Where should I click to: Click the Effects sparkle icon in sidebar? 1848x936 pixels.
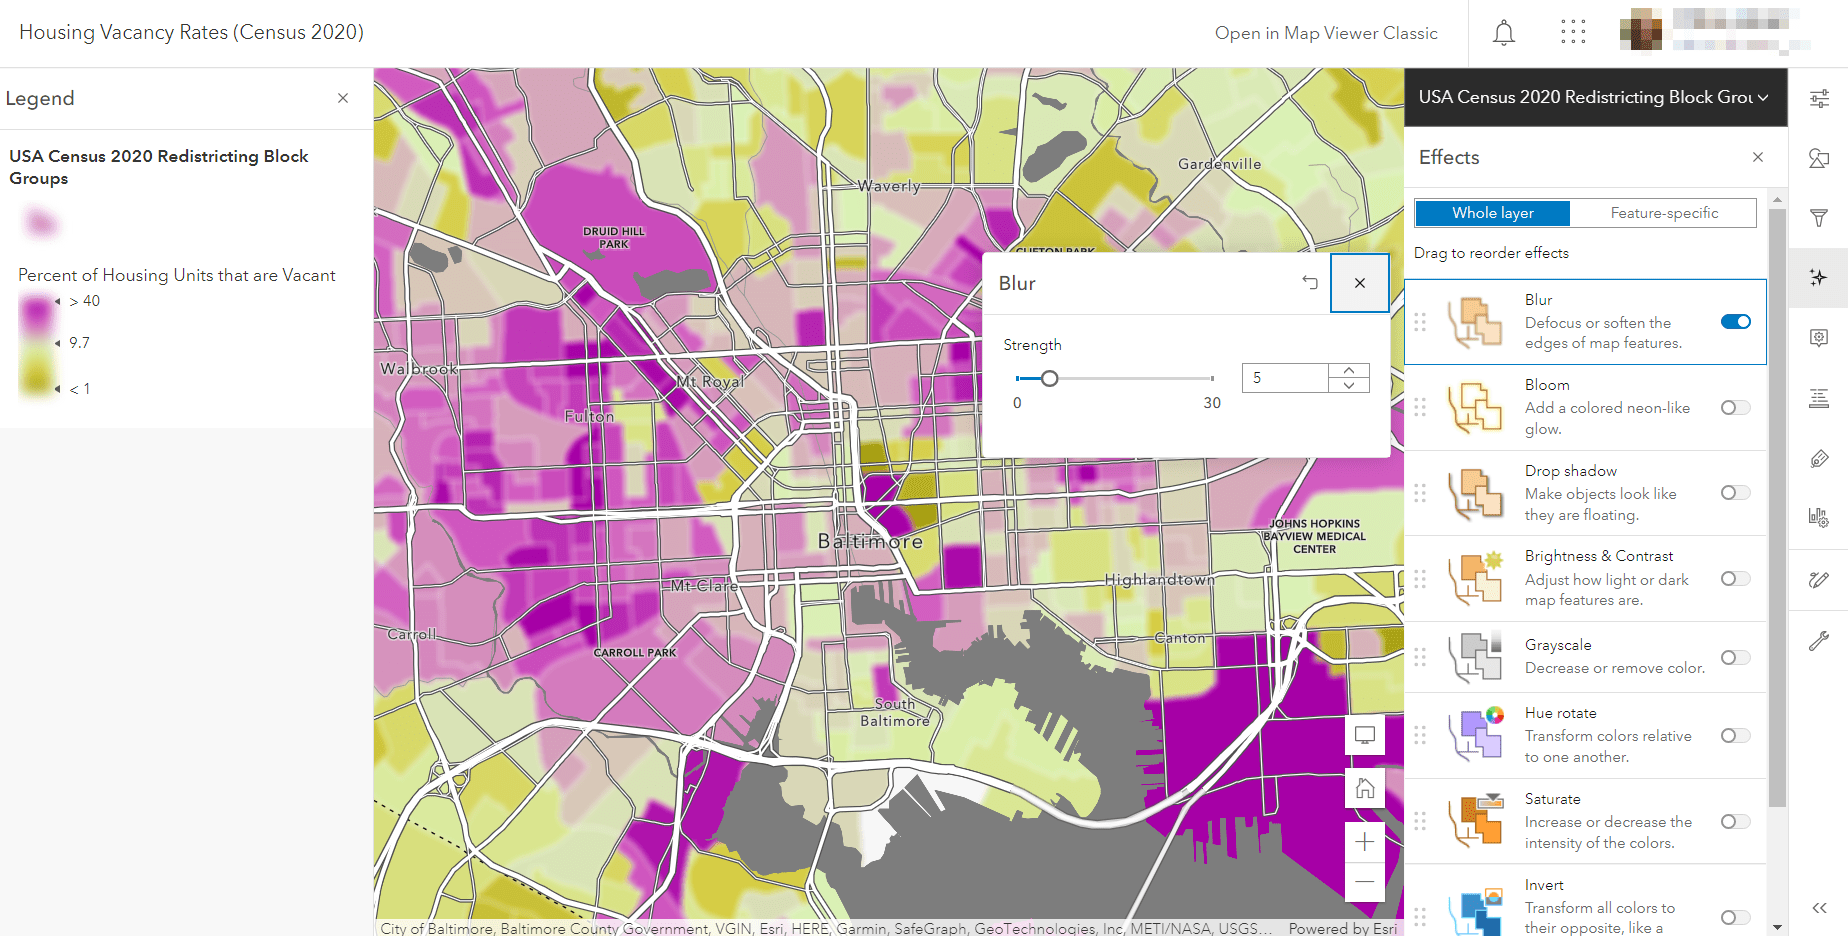point(1818,277)
